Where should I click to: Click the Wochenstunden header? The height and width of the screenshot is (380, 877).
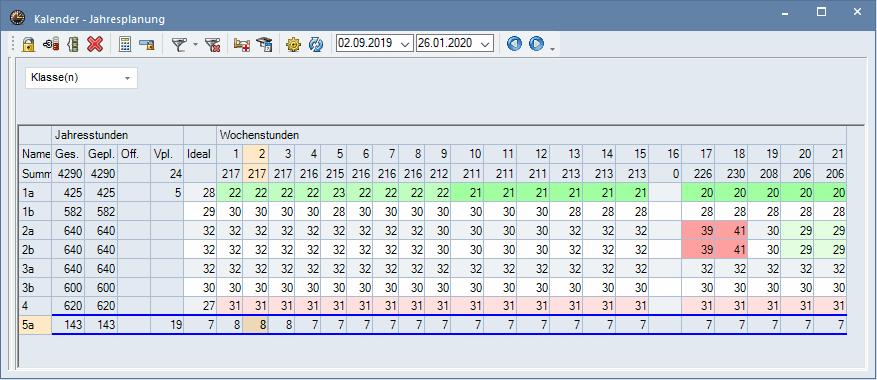click(x=531, y=135)
